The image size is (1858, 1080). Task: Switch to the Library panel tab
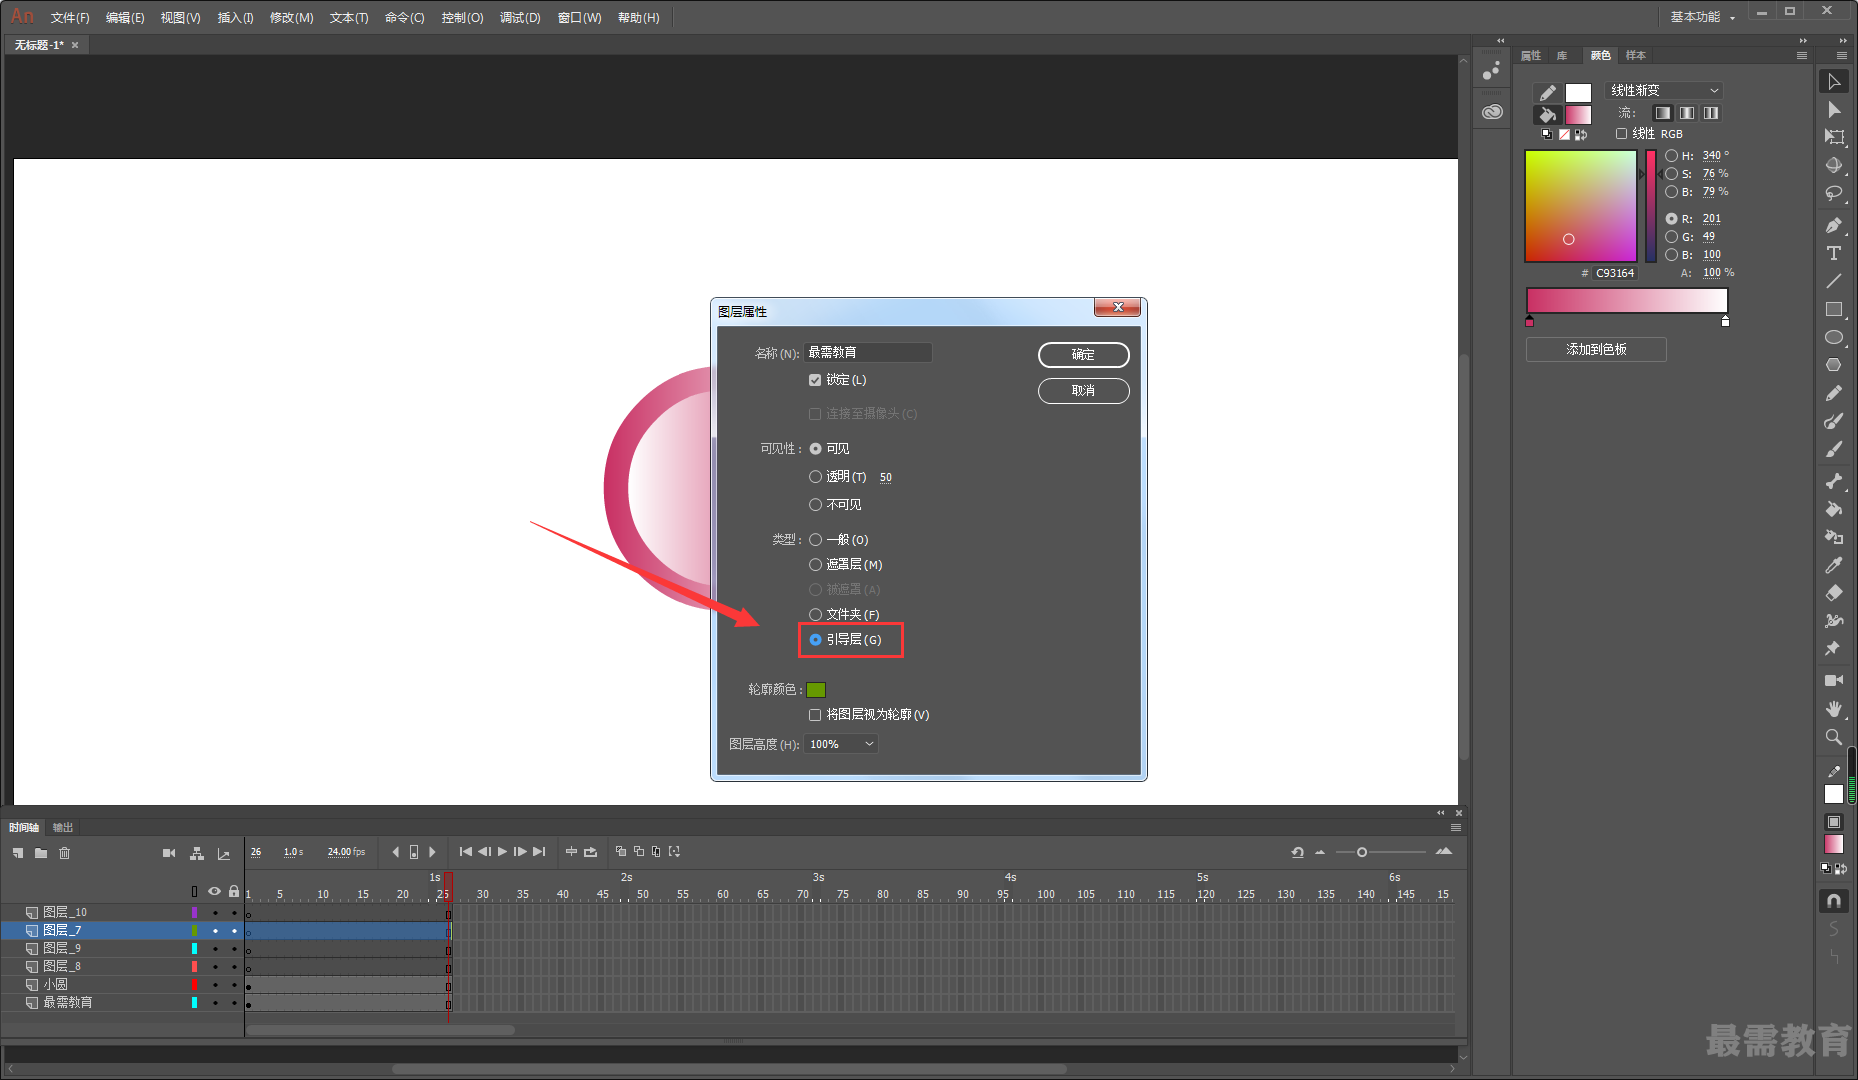[x=1562, y=56]
